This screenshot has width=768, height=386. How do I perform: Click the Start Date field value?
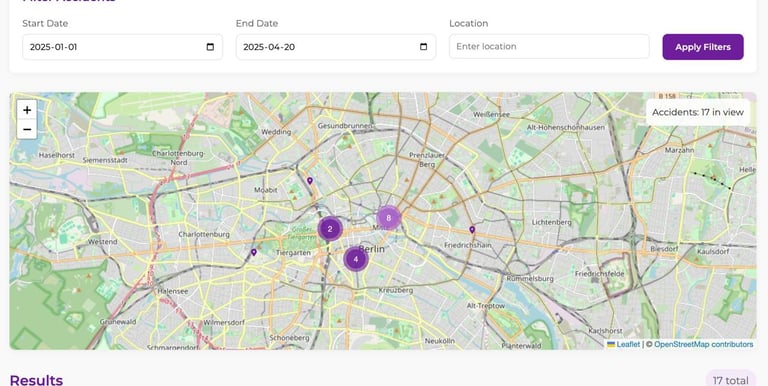[x=53, y=47]
